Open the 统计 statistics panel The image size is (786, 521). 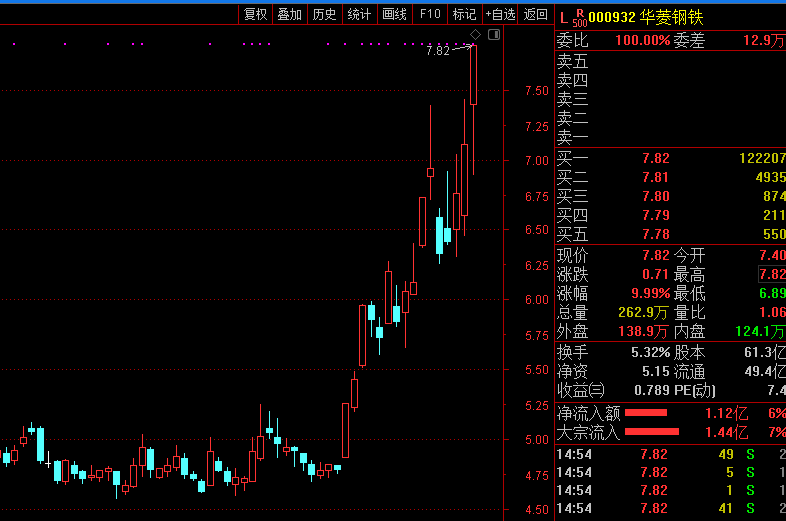pos(358,14)
